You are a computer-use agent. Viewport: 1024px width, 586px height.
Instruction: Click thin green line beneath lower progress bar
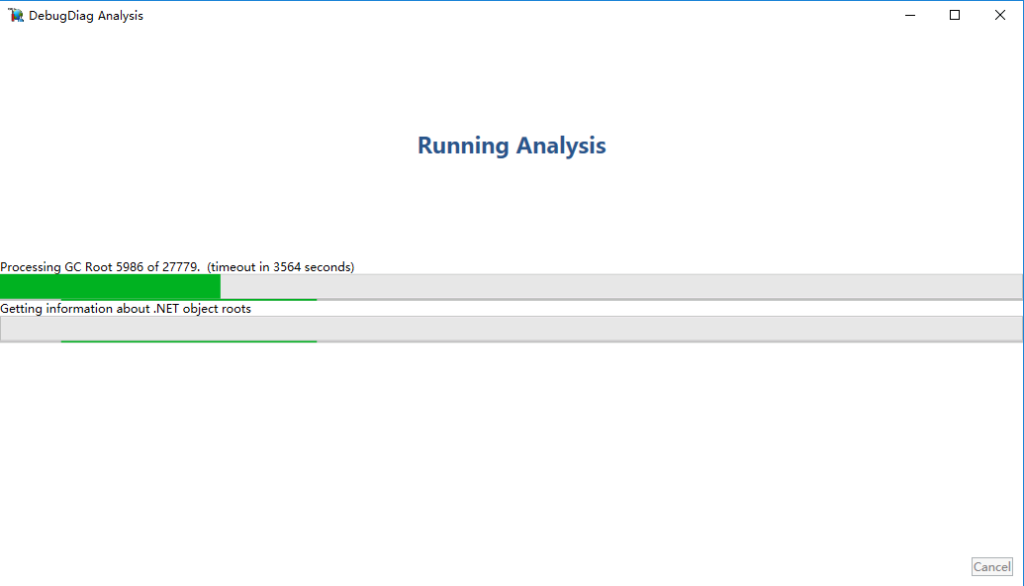[x=188, y=341]
